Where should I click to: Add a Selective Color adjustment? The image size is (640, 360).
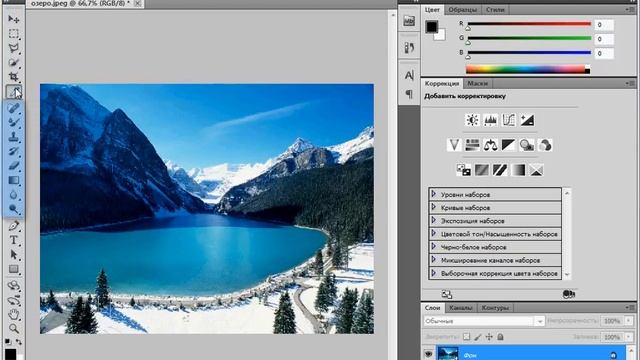(x=536, y=170)
